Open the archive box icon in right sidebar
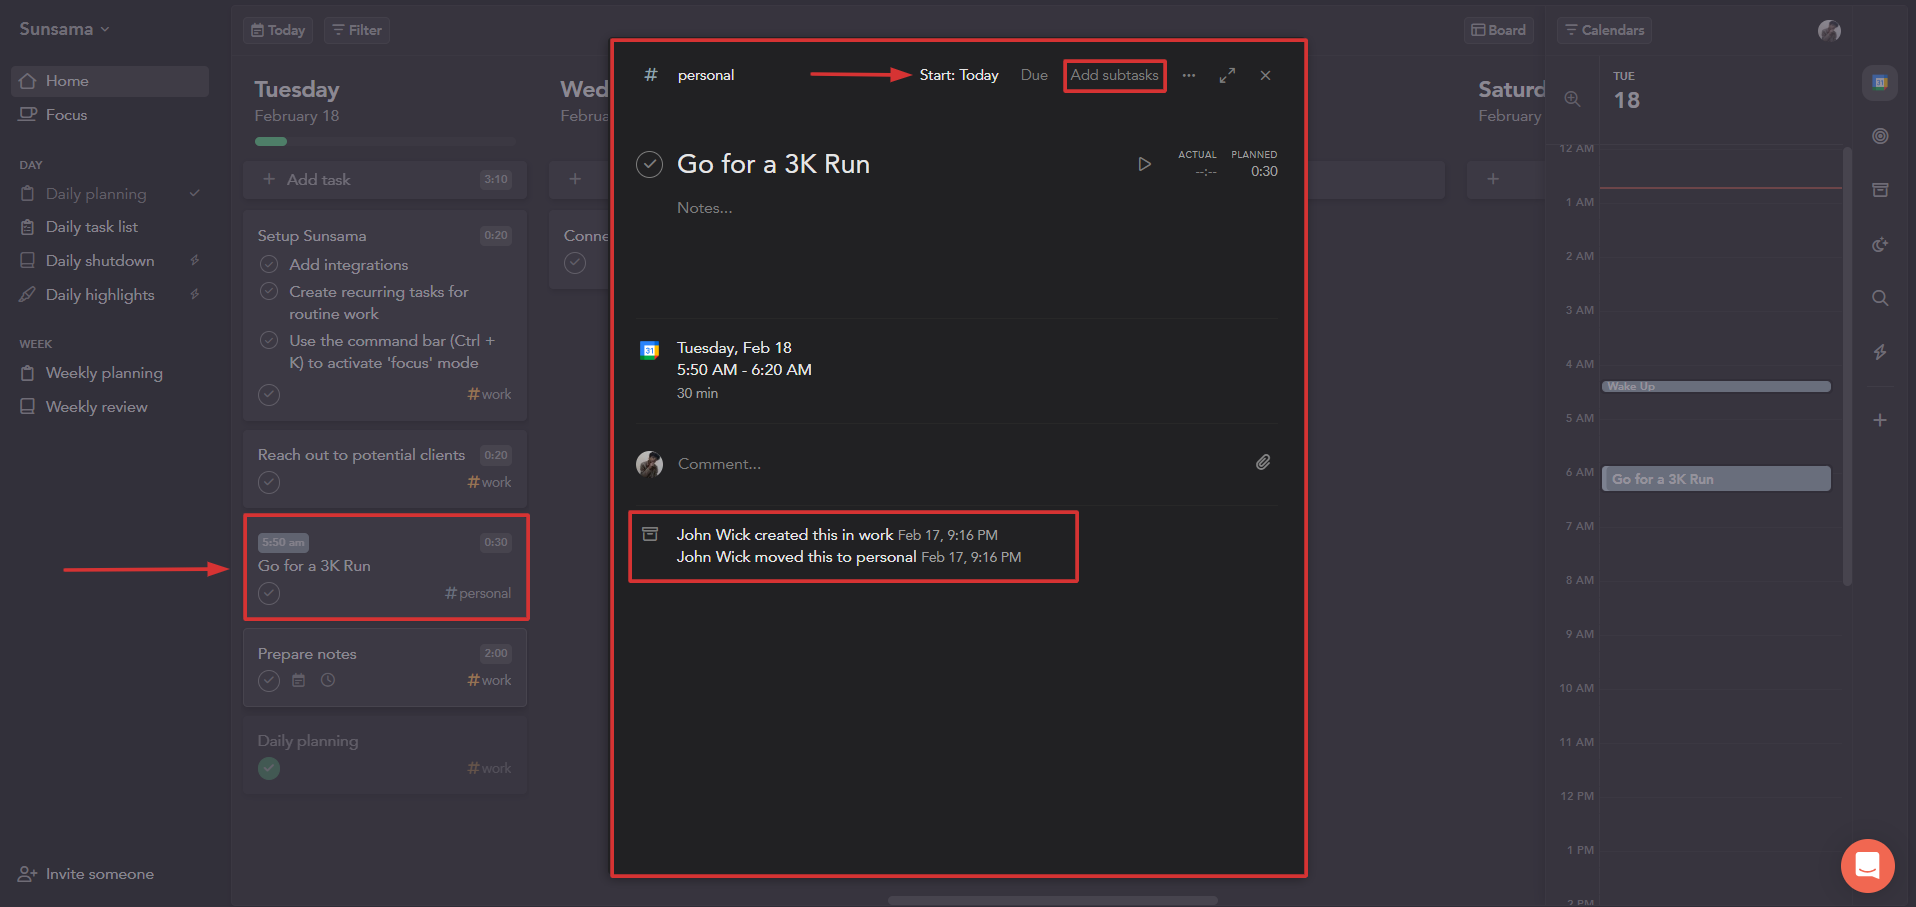Image resolution: width=1916 pixels, height=907 pixels. coord(1880,190)
